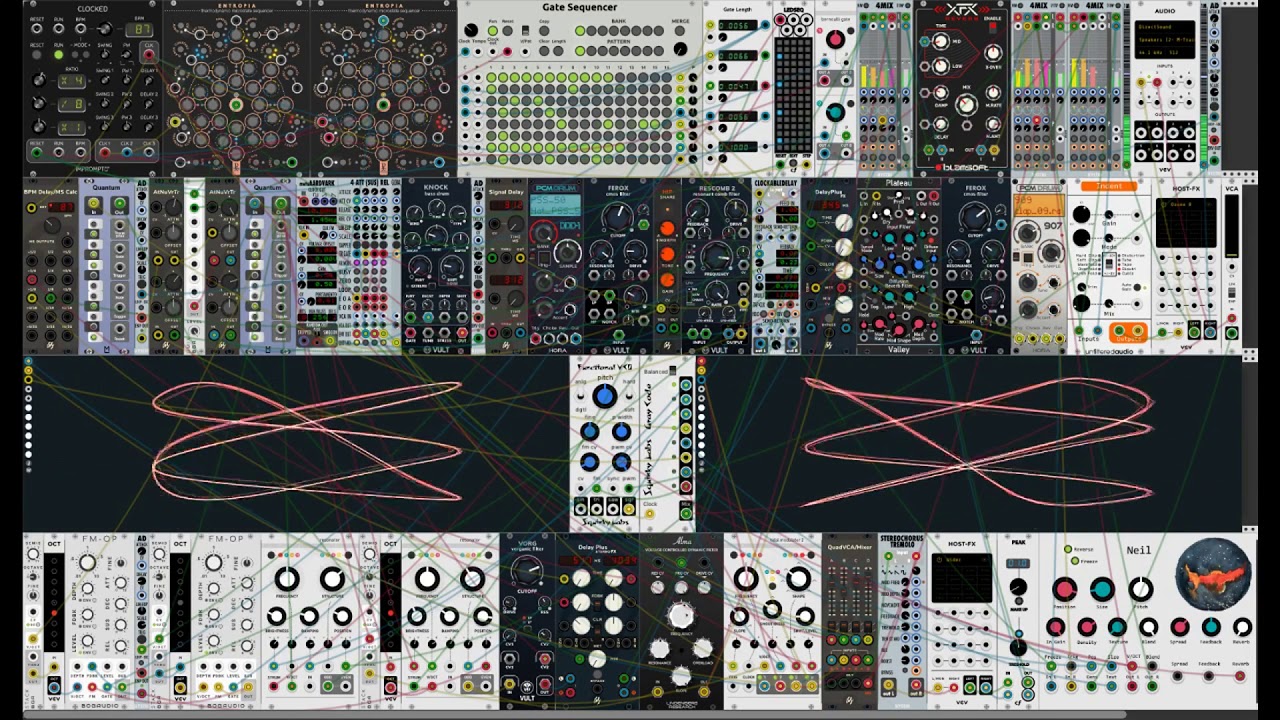Click the Mix knob on Incent
Image resolution: width=1280 pixels, height=720 pixels.
point(1082,303)
